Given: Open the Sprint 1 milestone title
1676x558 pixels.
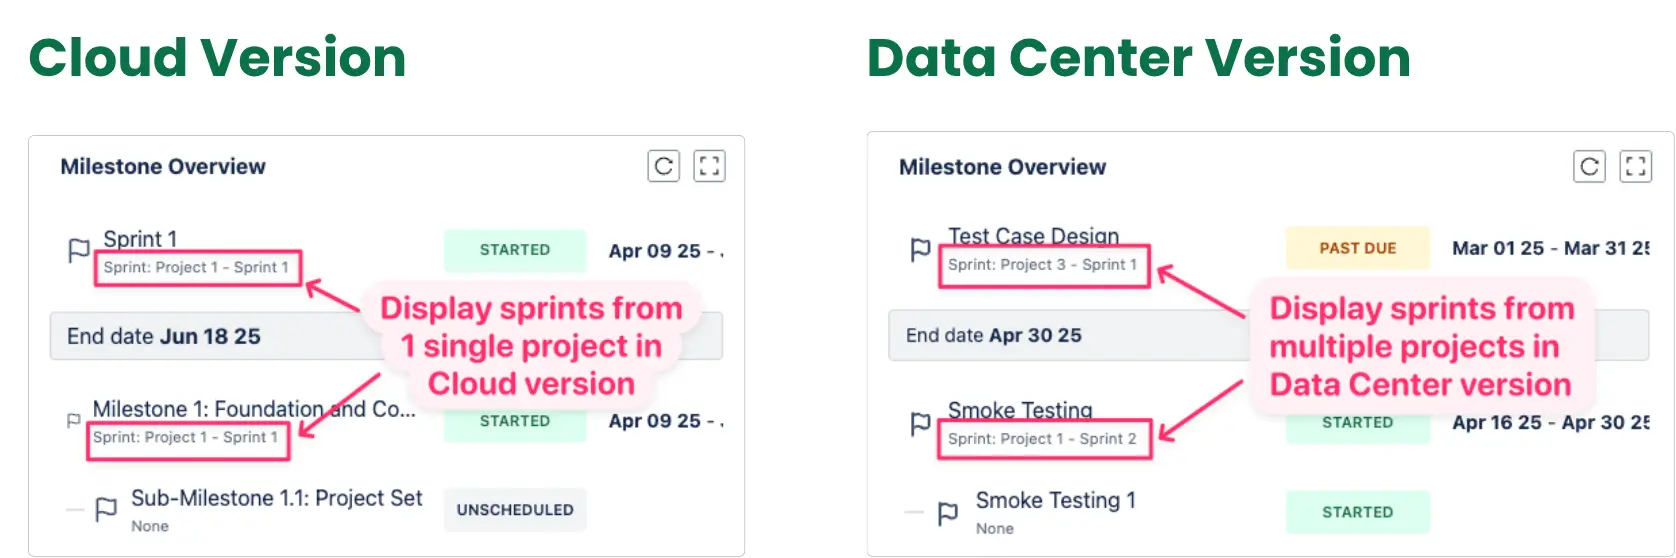Looking at the screenshot, I should tap(140, 239).
